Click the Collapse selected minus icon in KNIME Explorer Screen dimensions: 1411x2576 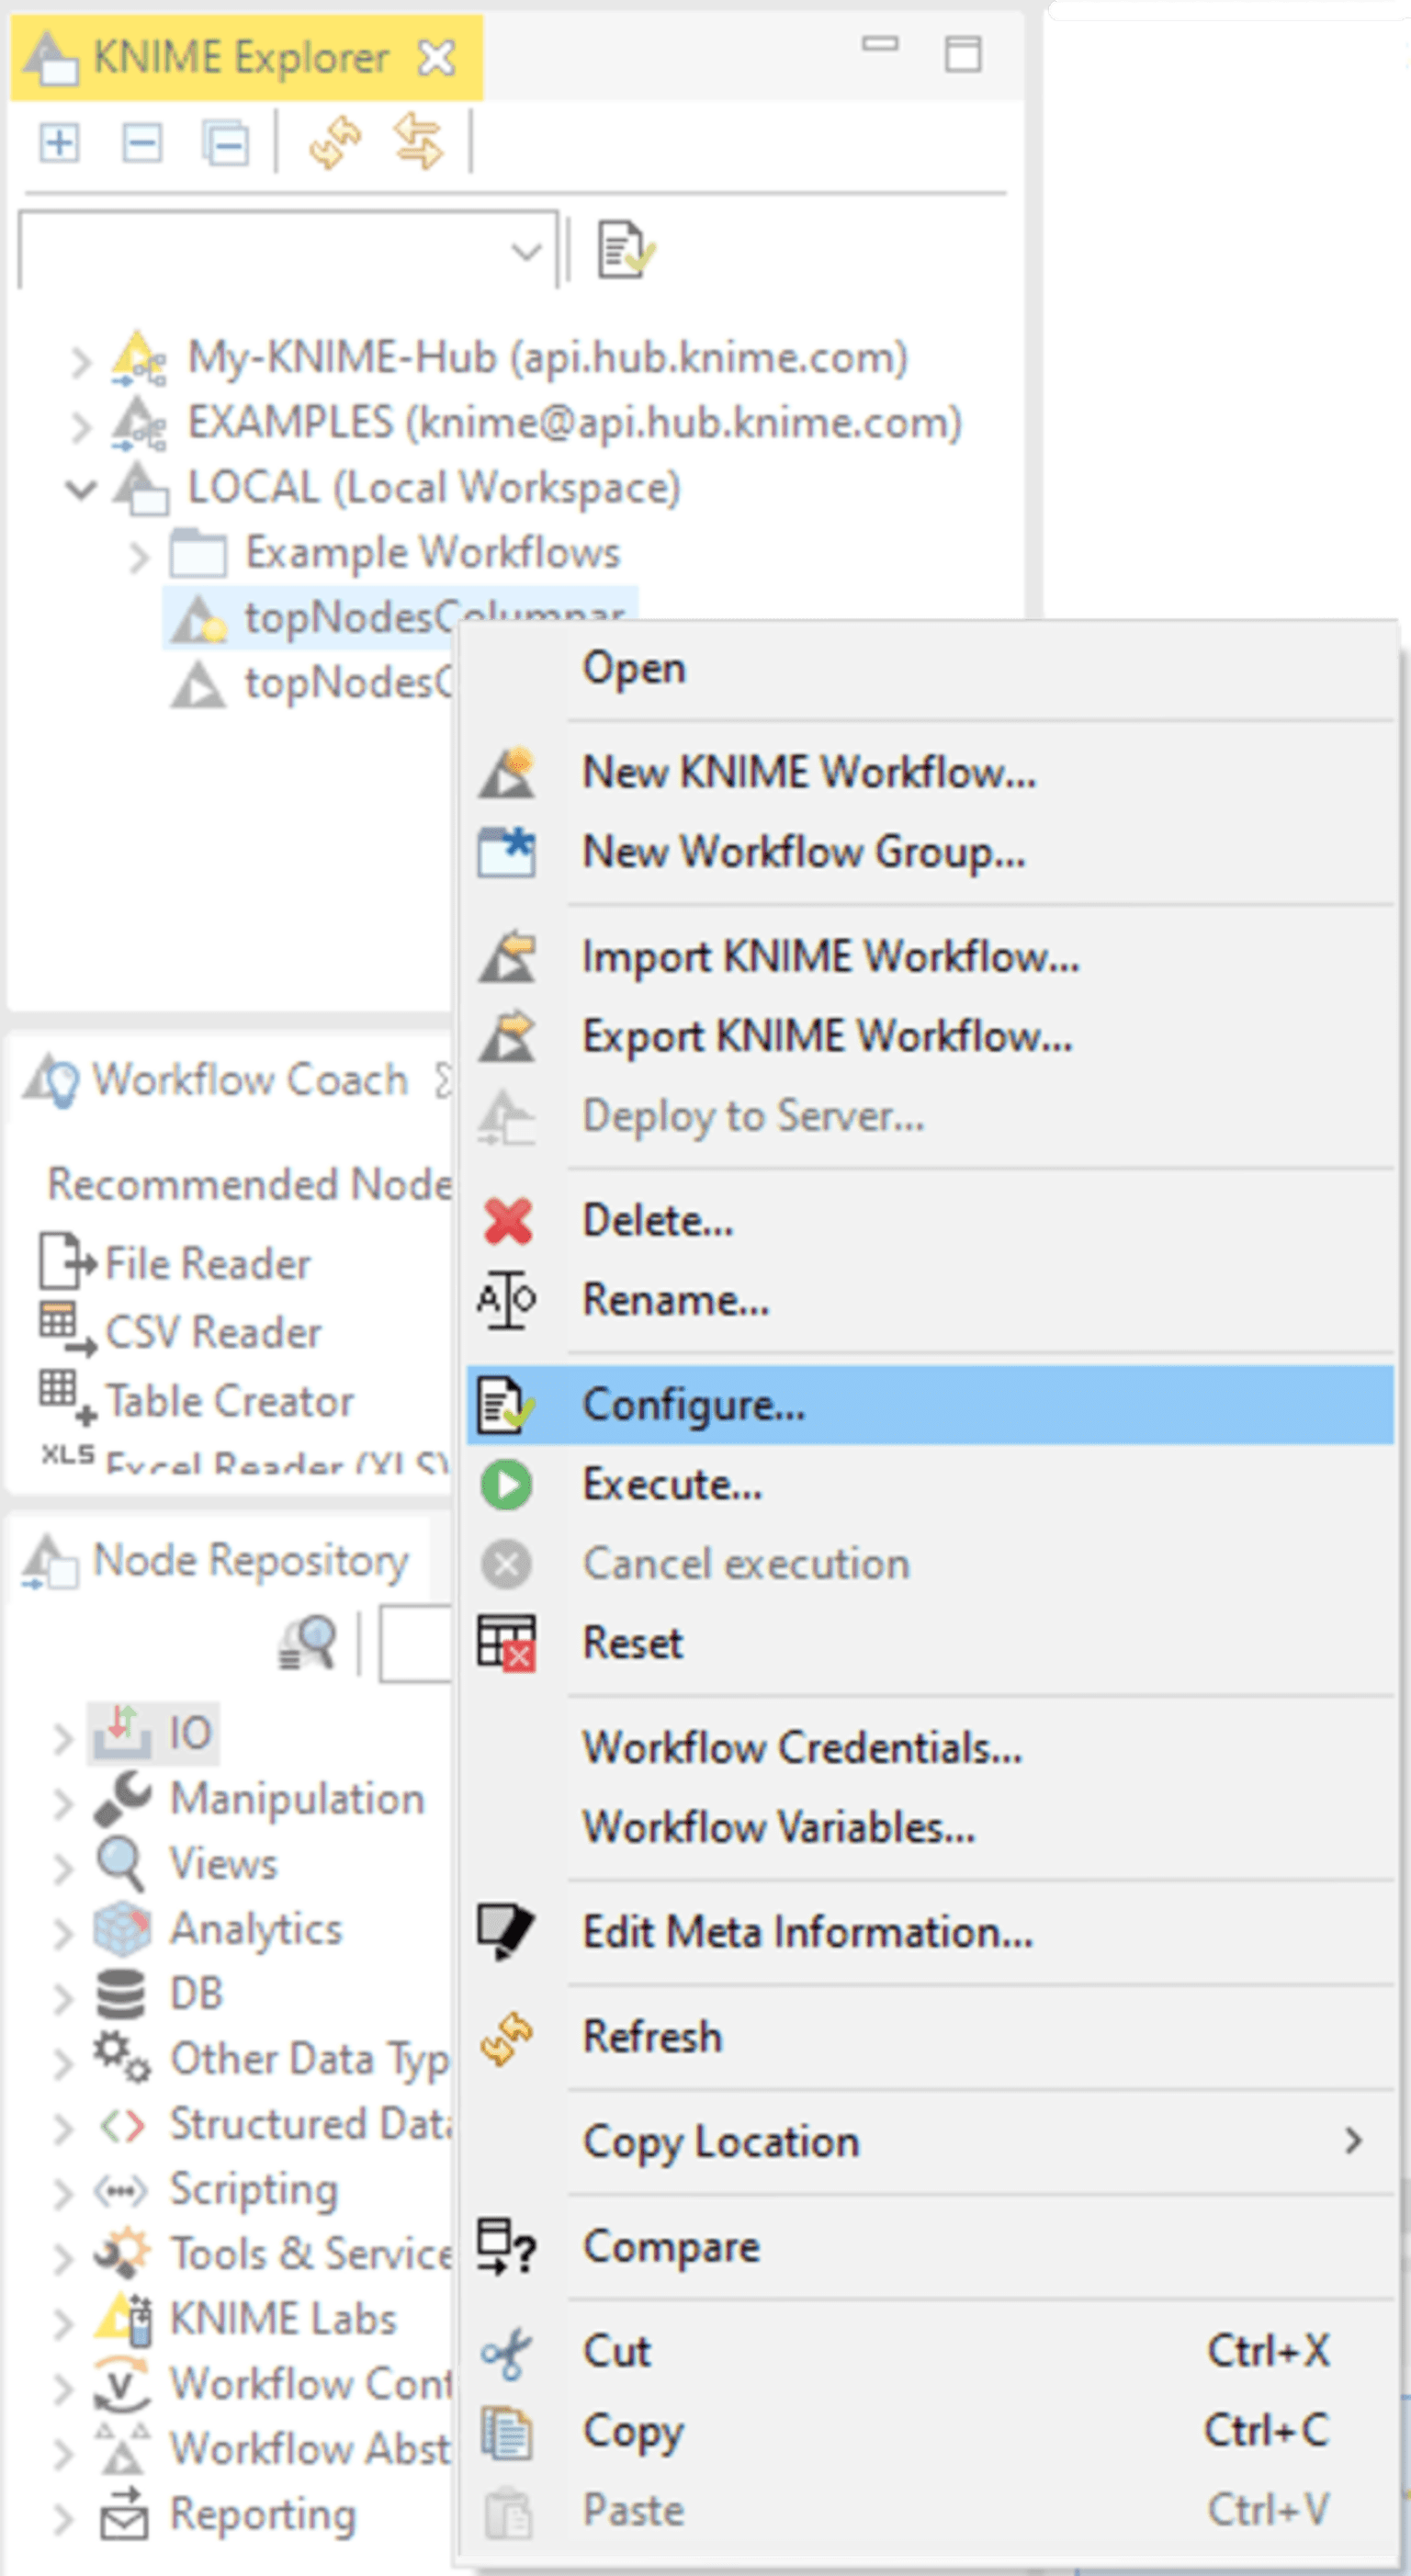coord(142,142)
